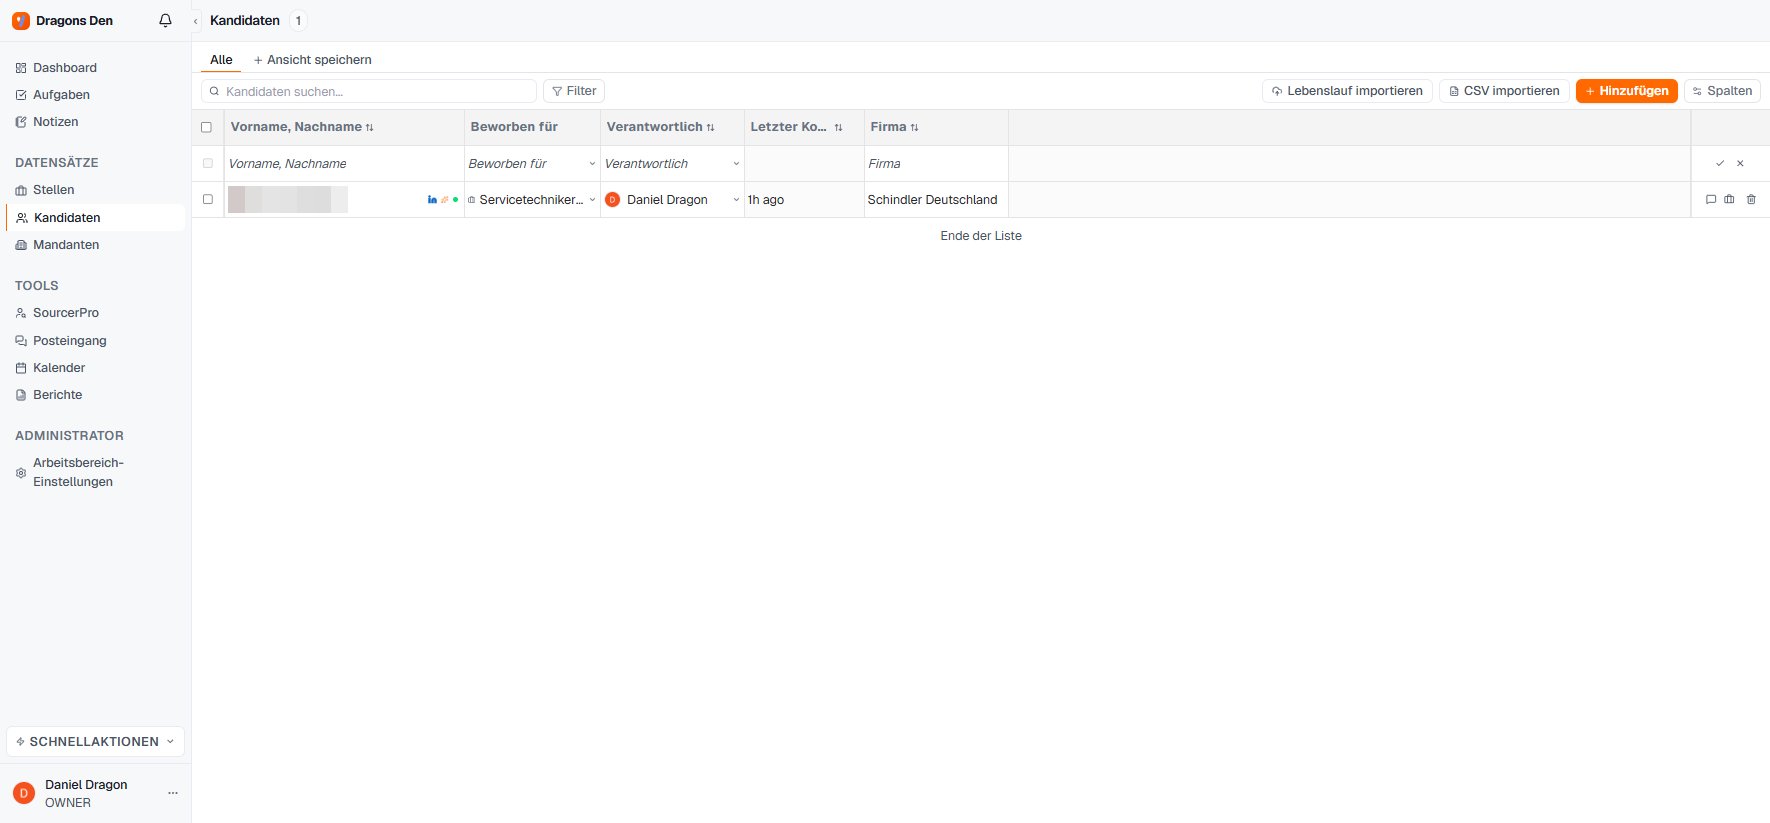Viewport: 1770px width, 823px height.
Task: Select the checkbox of the Servicetechniker candidate row
Action: point(208,199)
